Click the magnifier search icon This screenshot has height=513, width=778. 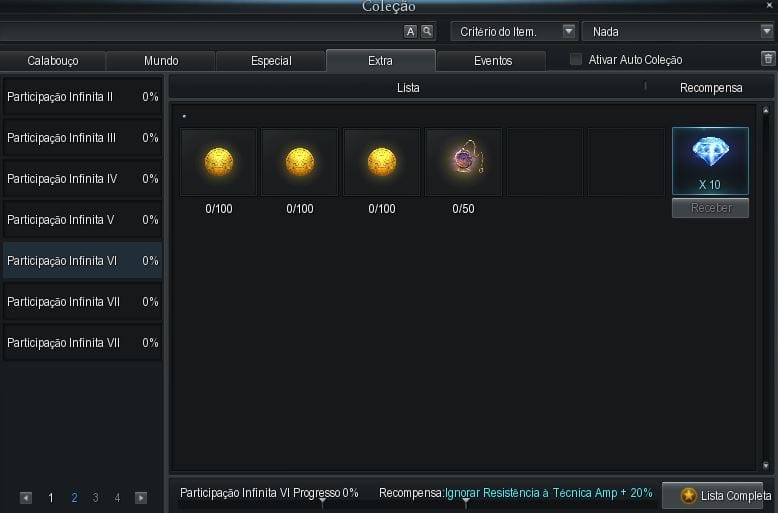(x=427, y=32)
